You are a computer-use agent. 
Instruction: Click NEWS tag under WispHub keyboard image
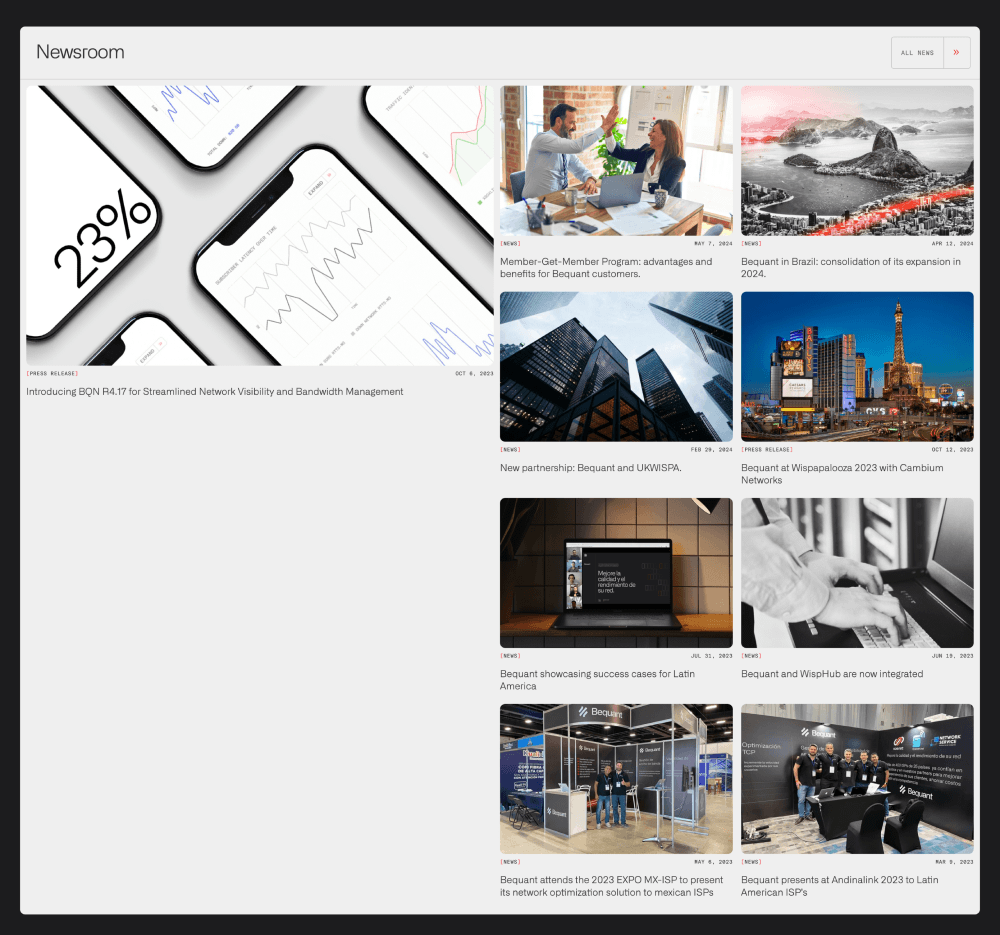click(x=751, y=656)
